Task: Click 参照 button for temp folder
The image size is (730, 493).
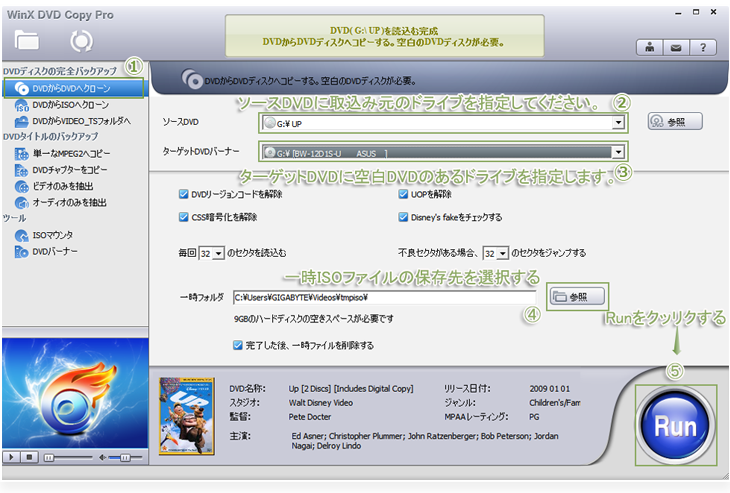Action: pyautogui.click(x=577, y=297)
